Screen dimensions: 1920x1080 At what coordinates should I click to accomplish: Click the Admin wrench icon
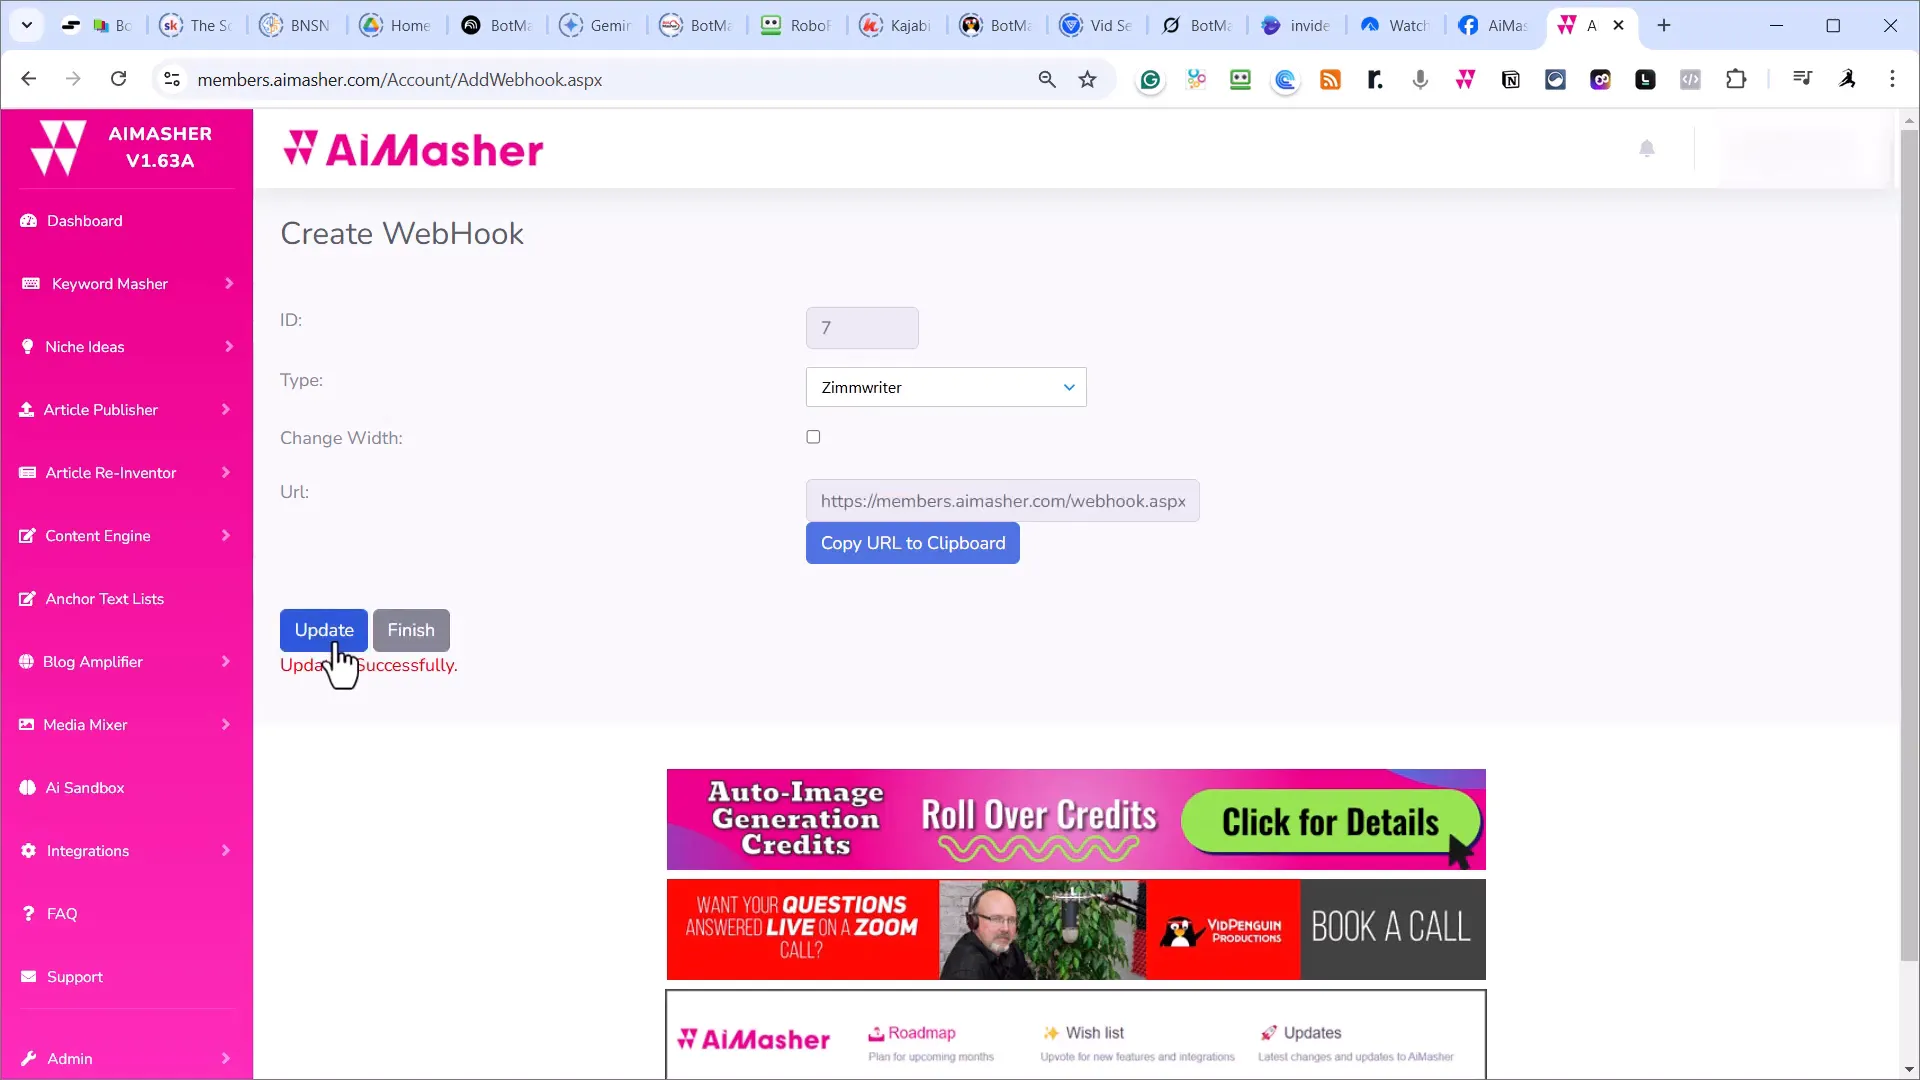click(28, 1059)
